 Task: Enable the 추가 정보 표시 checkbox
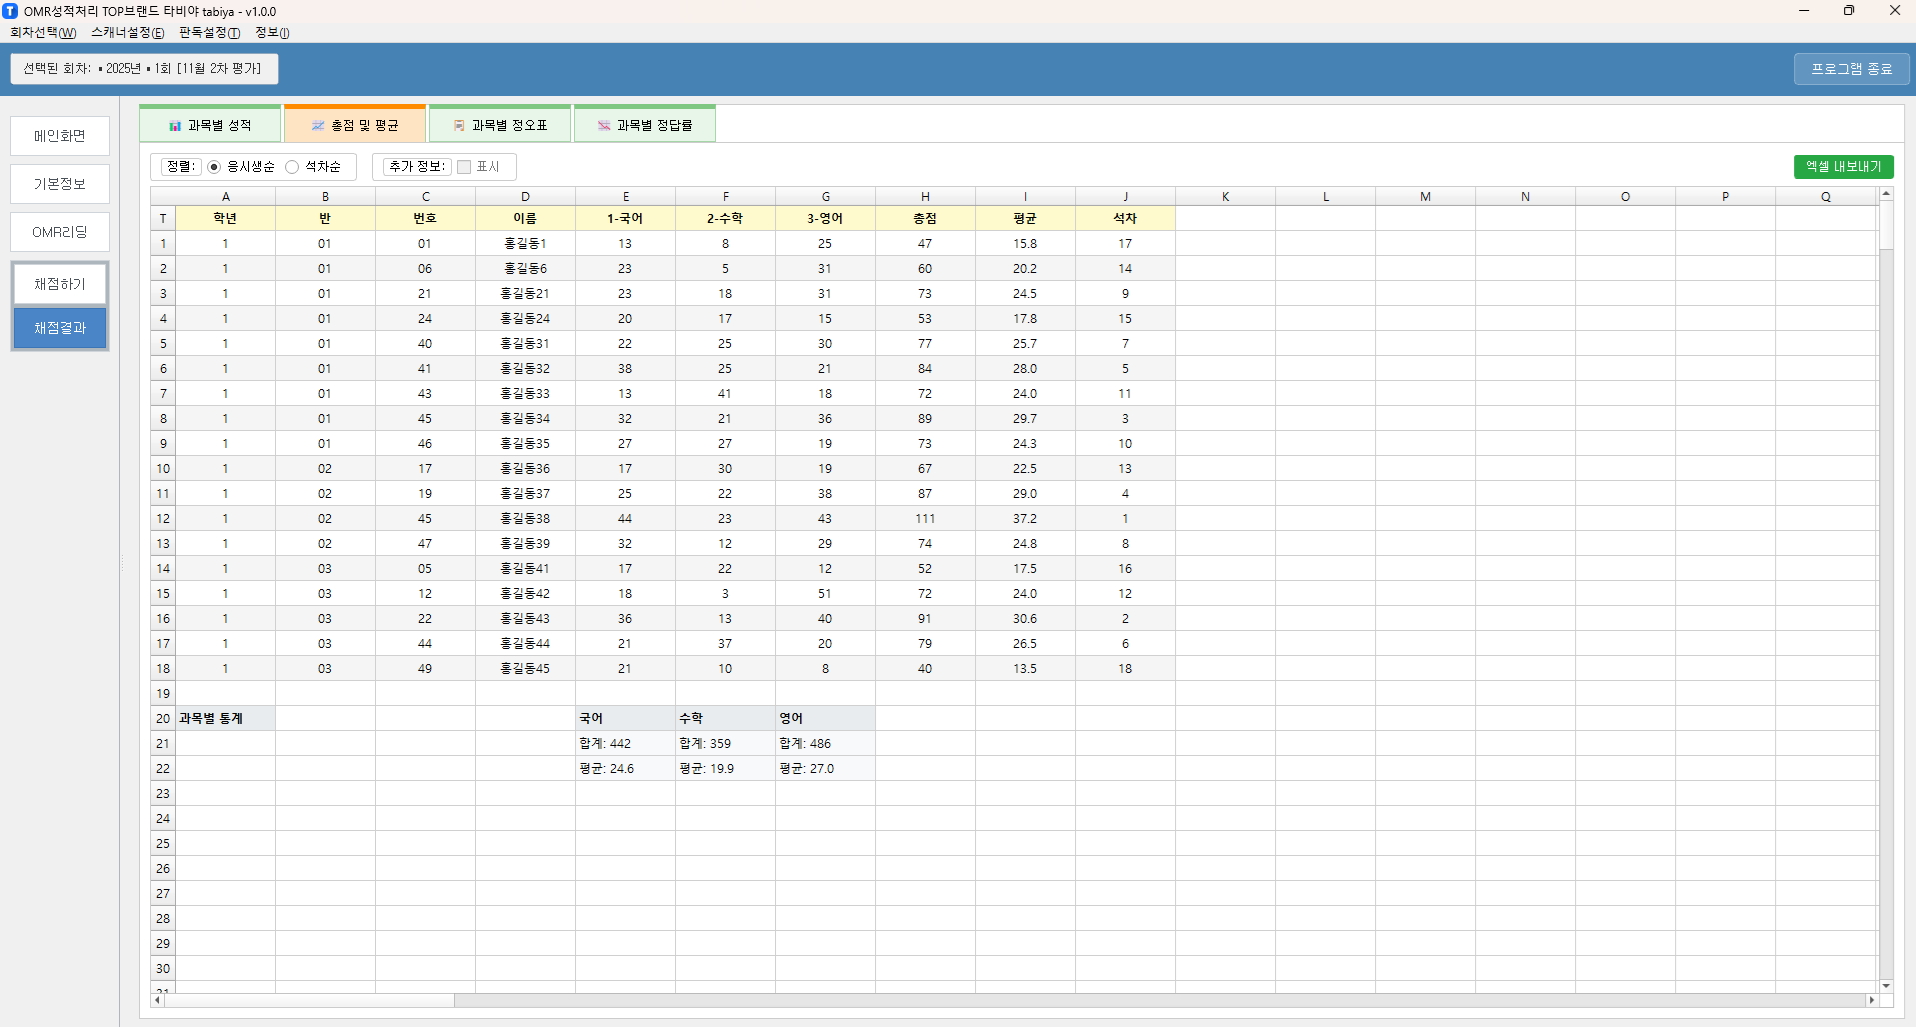pyautogui.click(x=464, y=167)
